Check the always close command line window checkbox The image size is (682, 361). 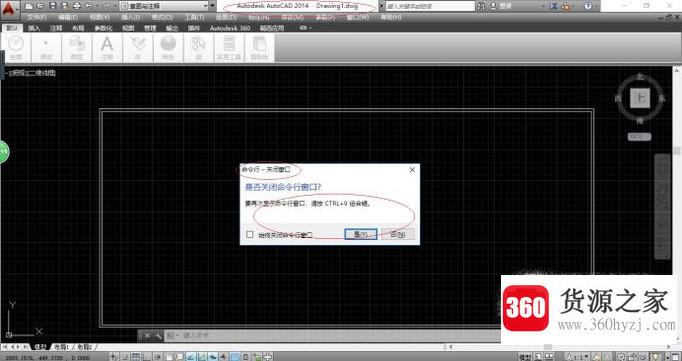pos(250,234)
